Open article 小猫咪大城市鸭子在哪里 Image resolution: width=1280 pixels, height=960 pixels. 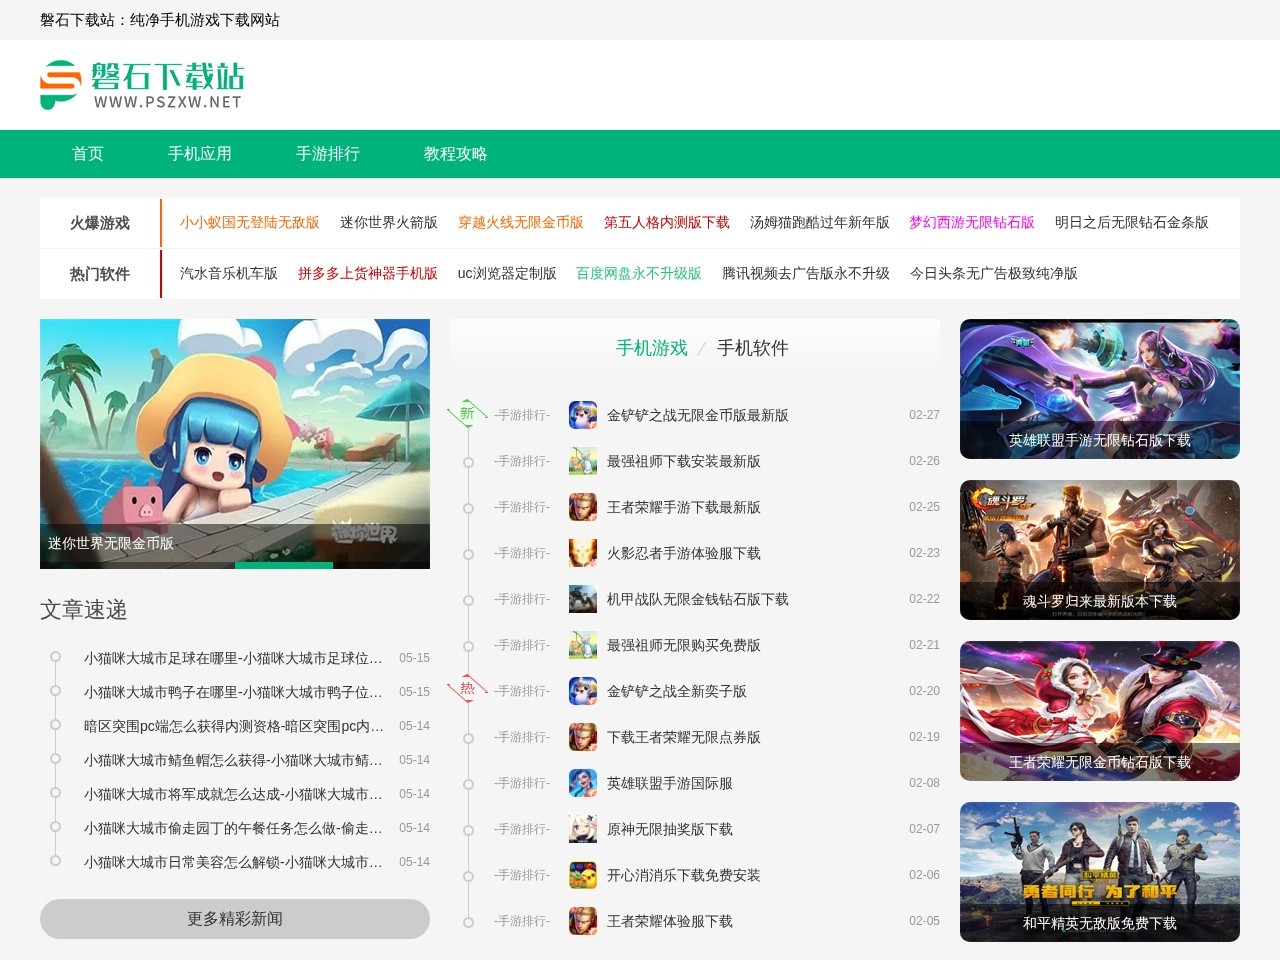pyautogui.click(x=233, y=692)
